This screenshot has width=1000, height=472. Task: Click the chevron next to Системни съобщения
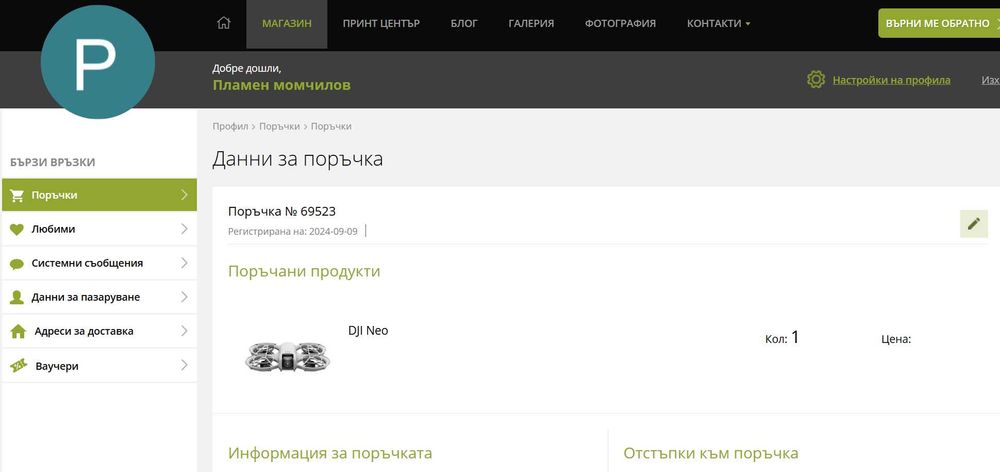pyautogui.click(x=184, y=263)
